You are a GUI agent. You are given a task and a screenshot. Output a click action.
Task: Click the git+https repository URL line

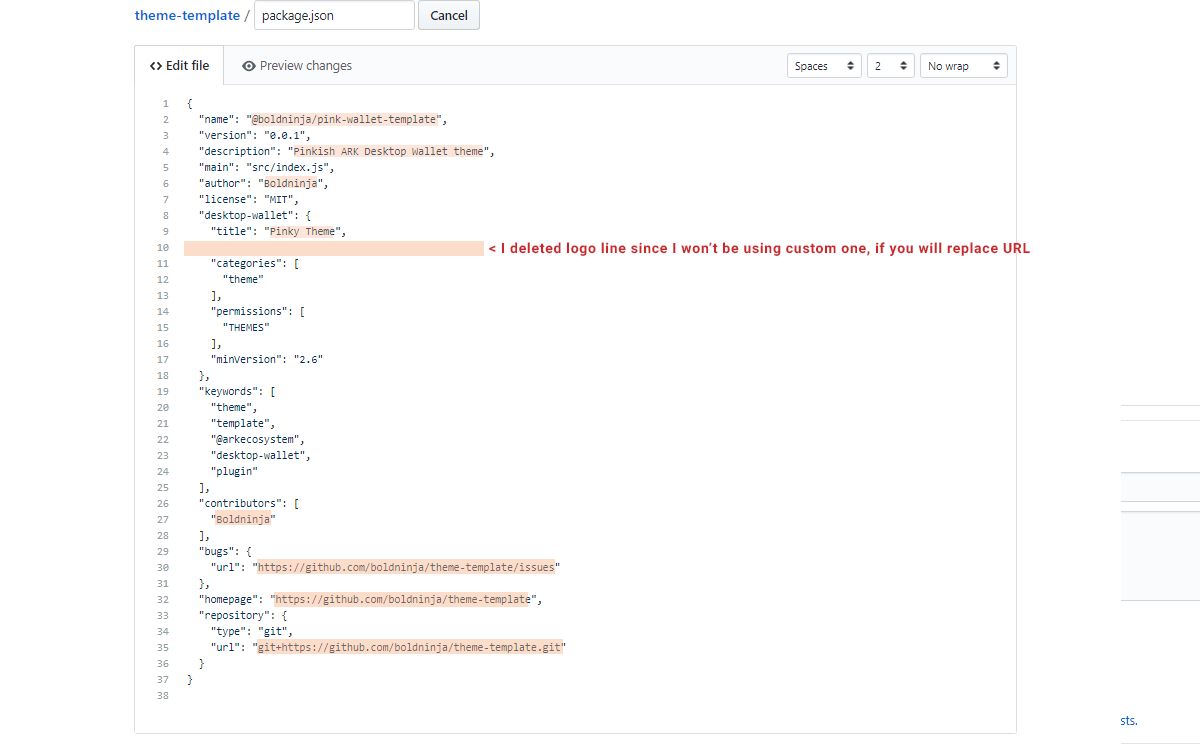(388, 647)
